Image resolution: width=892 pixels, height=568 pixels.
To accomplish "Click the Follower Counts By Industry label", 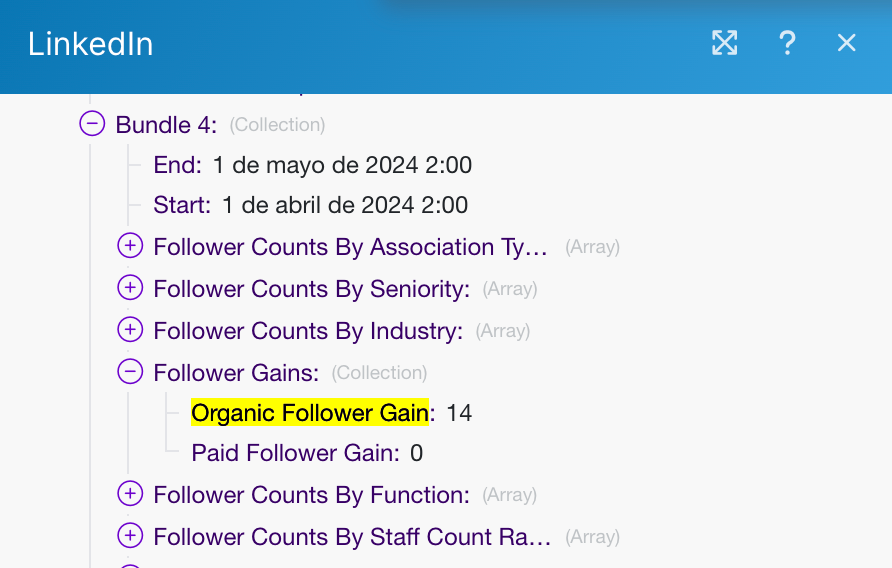I will pyautogui.click(x=308, y=331).
